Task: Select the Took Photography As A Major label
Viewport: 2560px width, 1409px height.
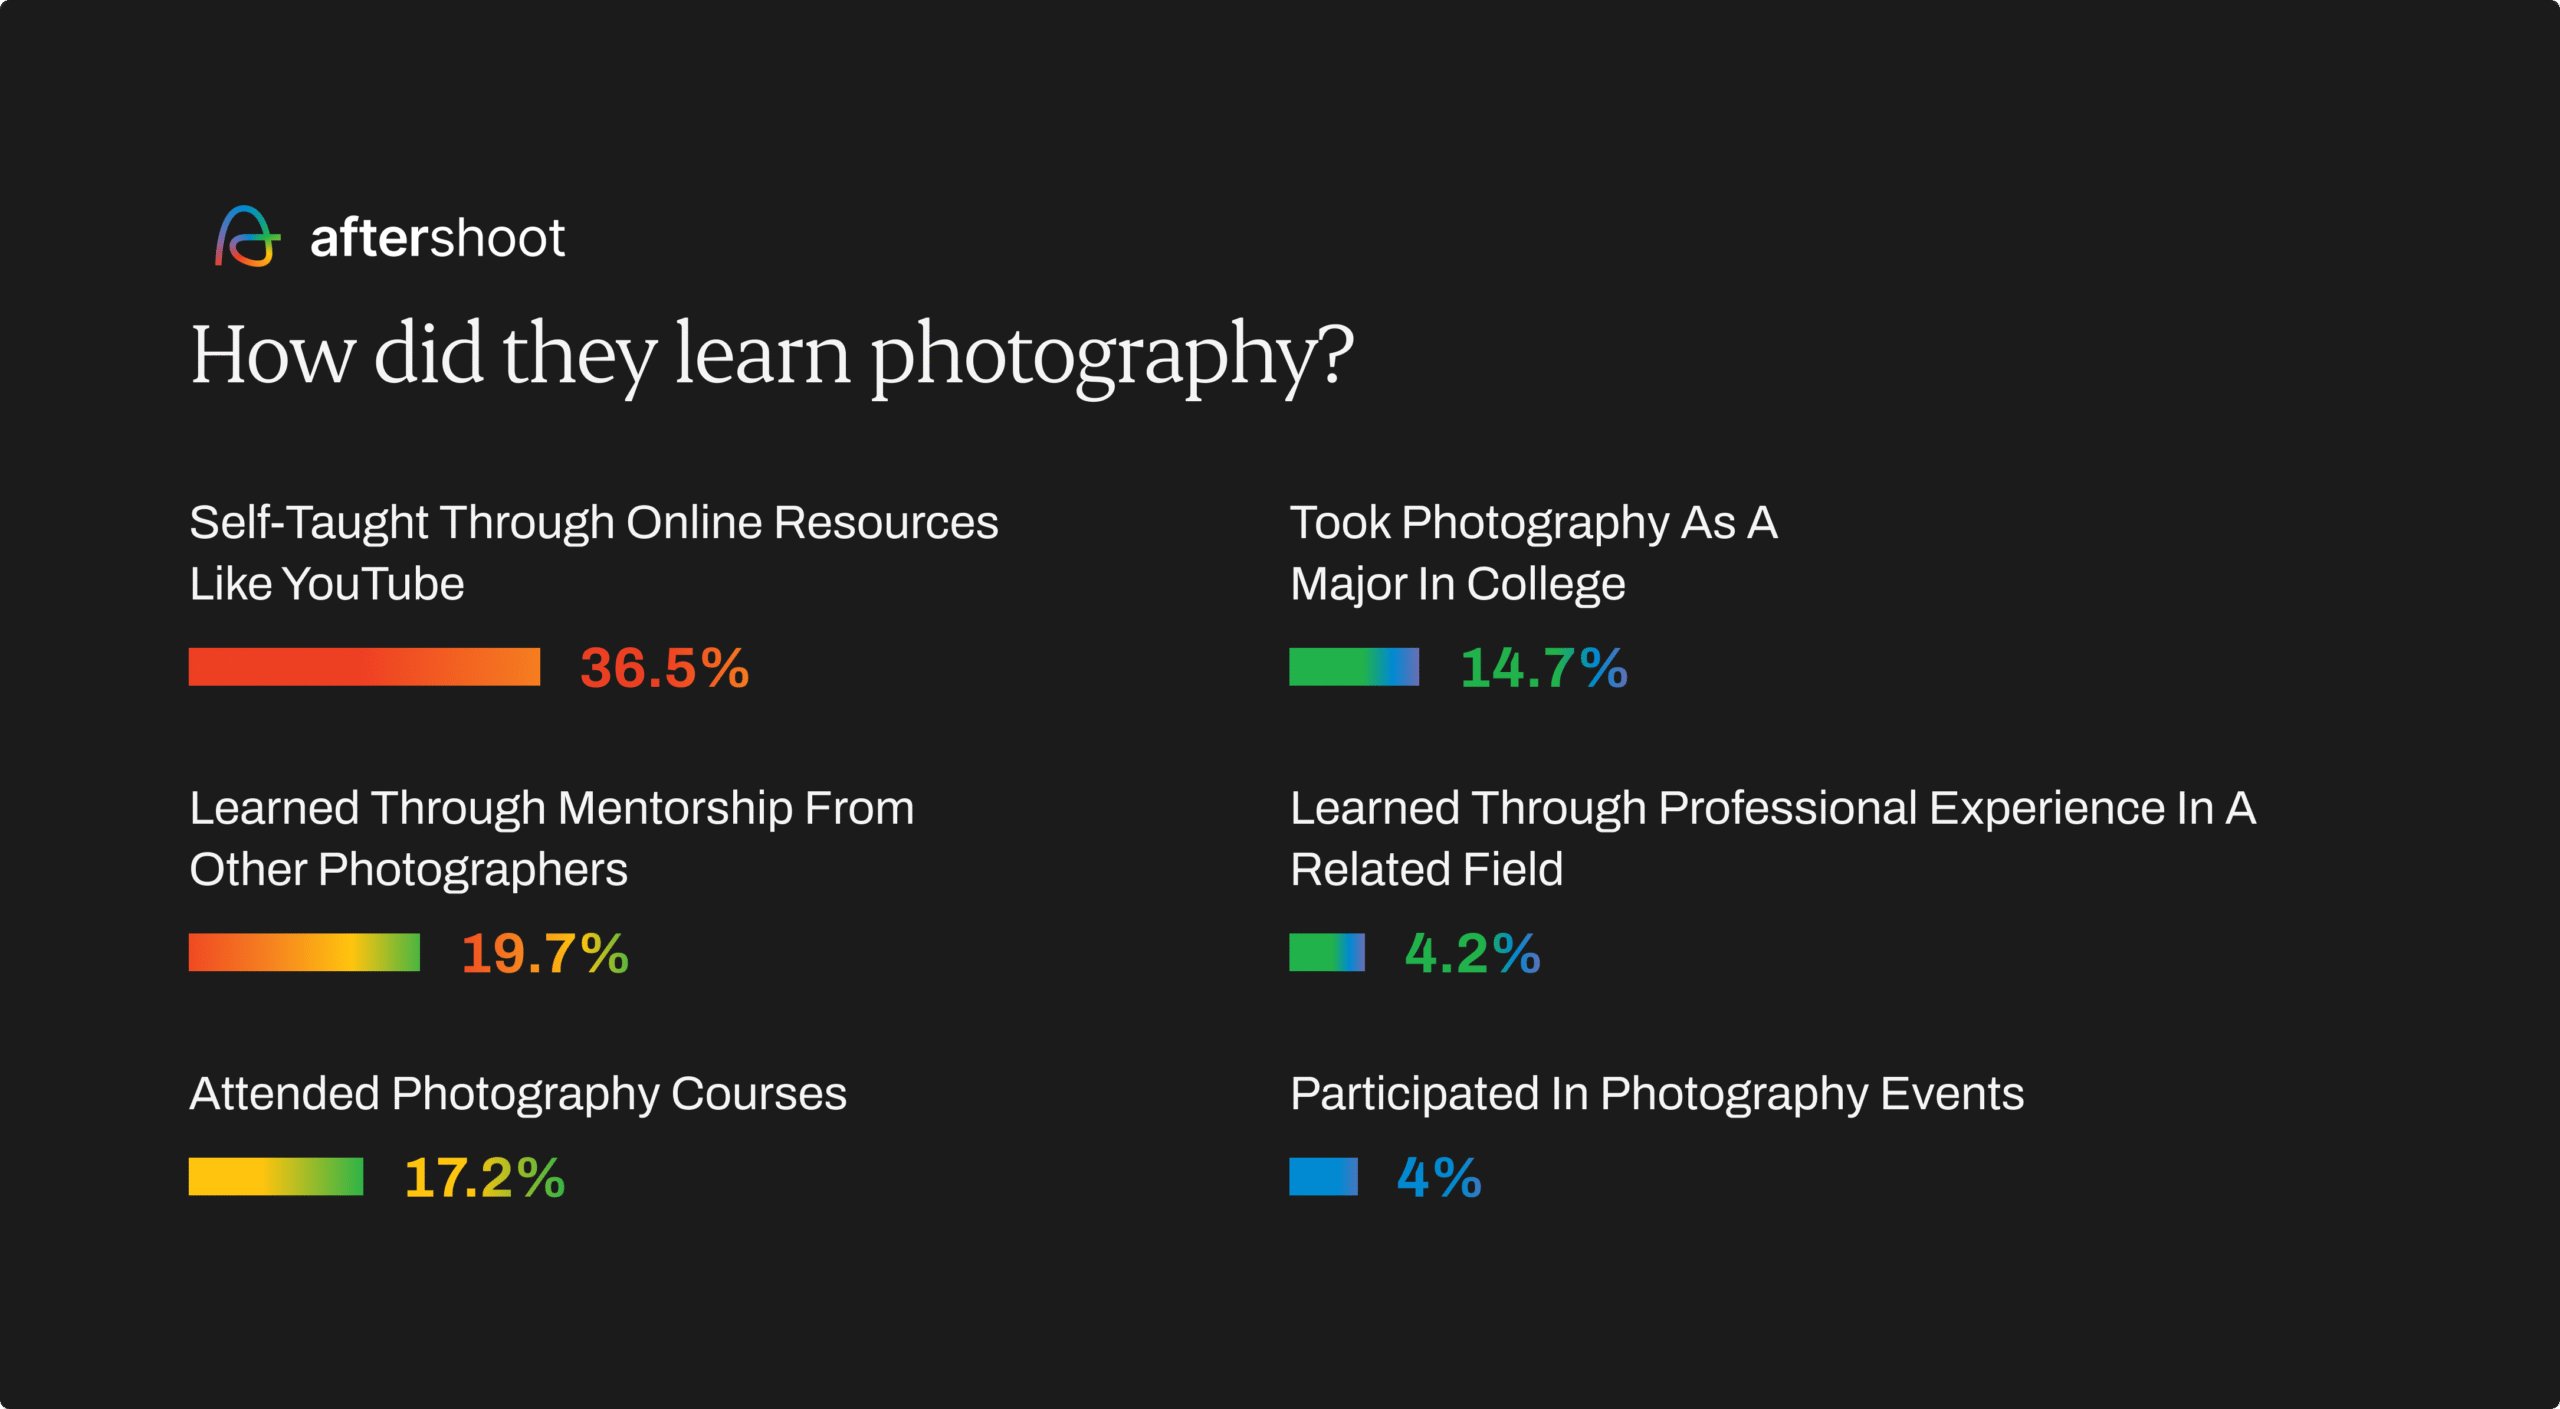Action: tap(1533, 552)
